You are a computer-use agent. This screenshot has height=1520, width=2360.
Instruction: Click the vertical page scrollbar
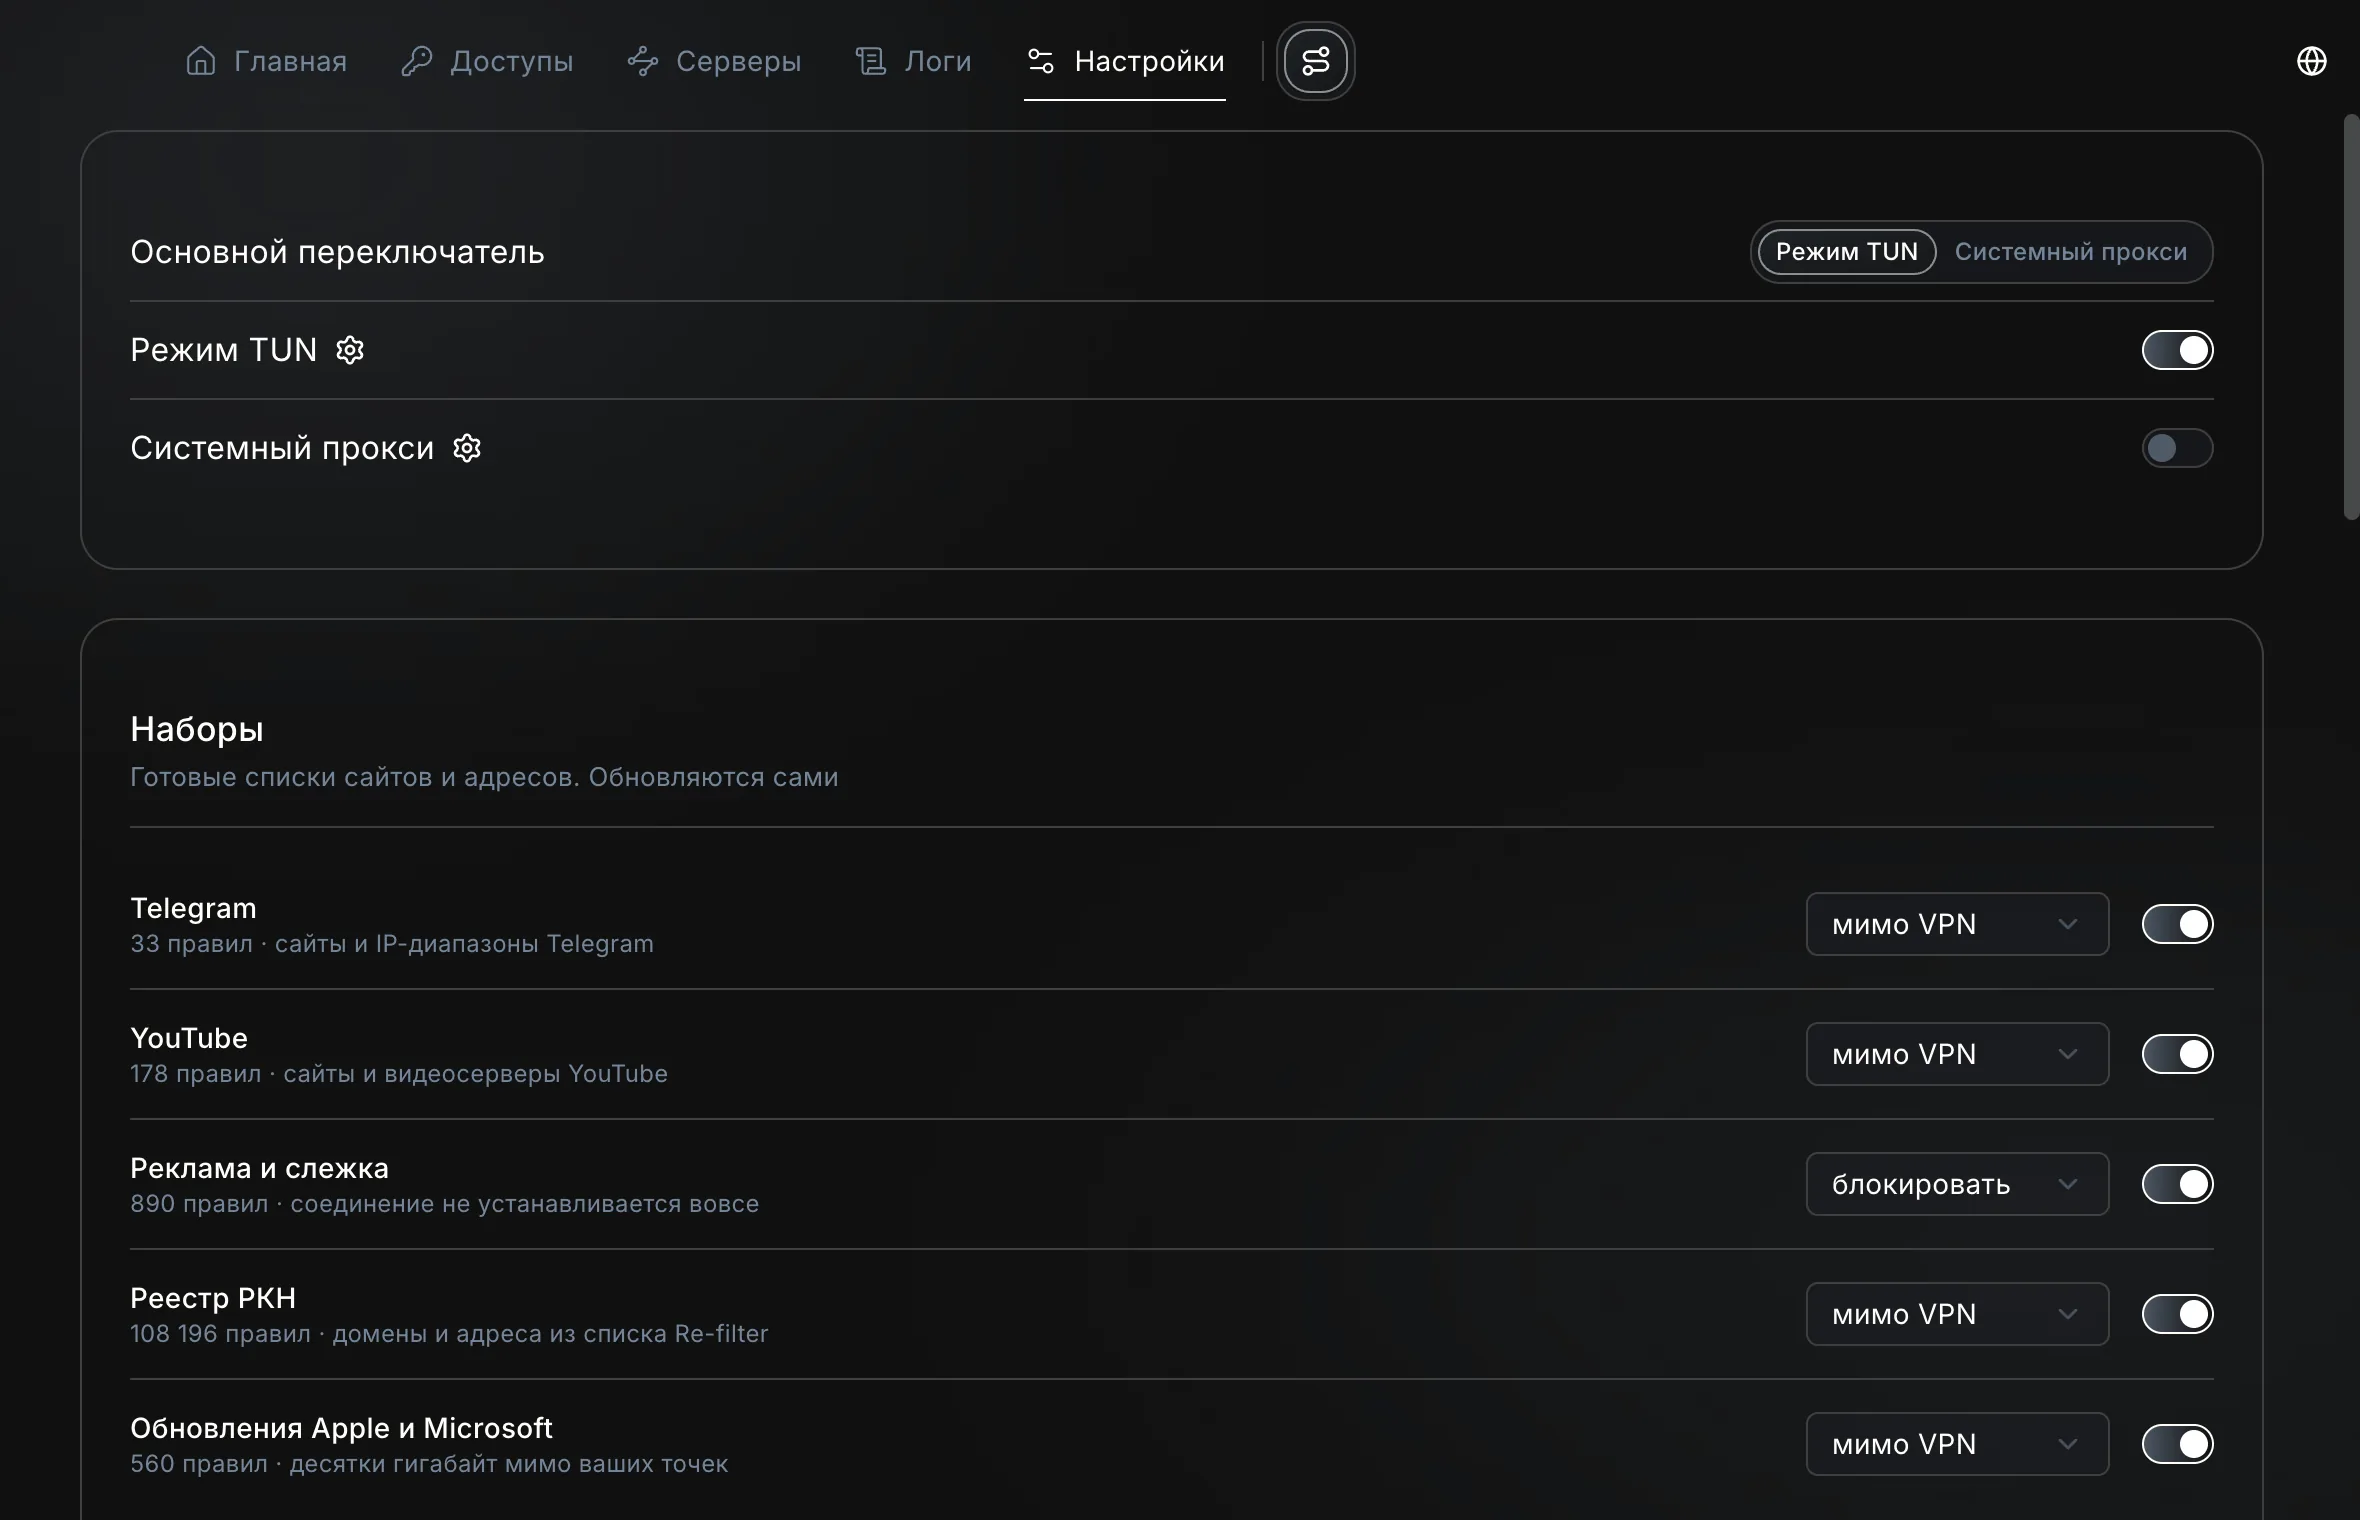coord(2351,317)
